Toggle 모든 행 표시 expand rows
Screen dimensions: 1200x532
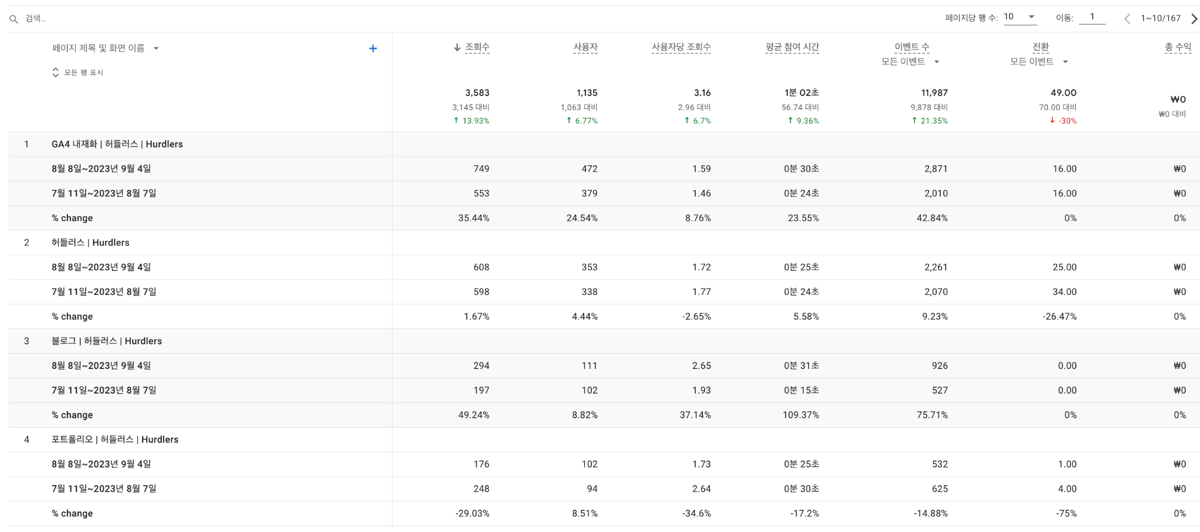coord(78,72)
